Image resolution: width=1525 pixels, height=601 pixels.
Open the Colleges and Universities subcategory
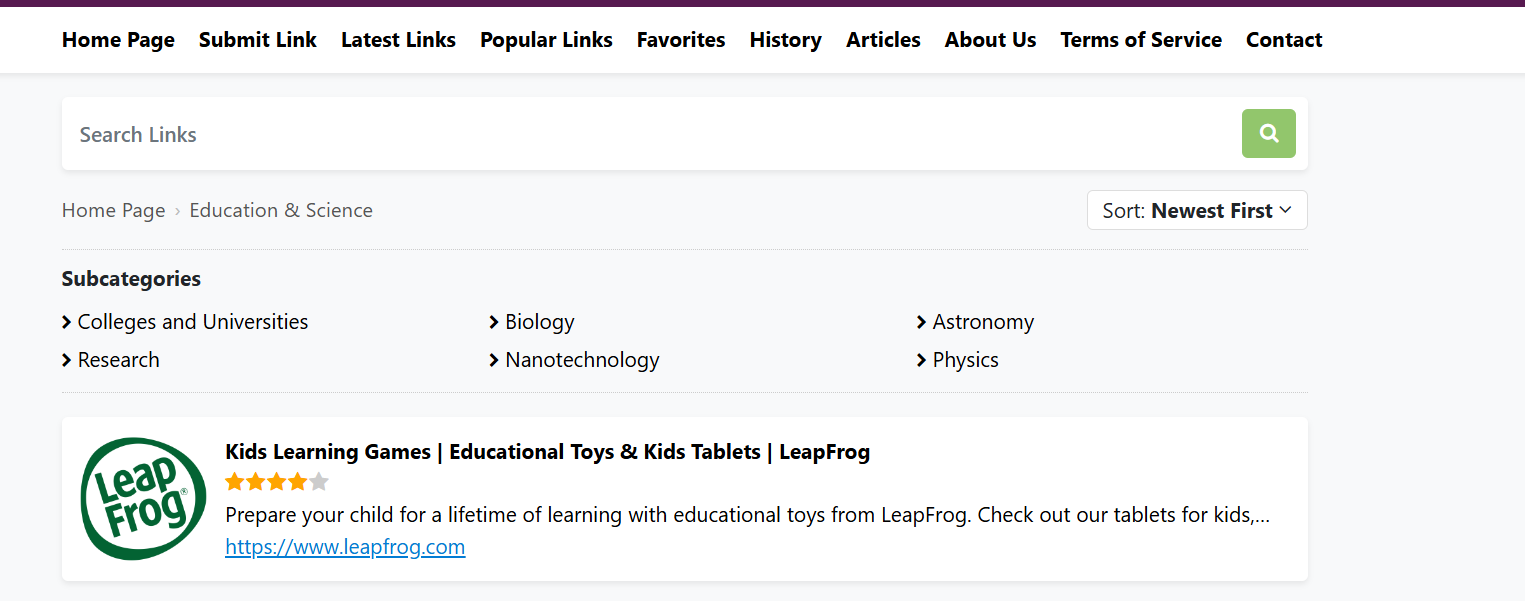pos(192,322)
